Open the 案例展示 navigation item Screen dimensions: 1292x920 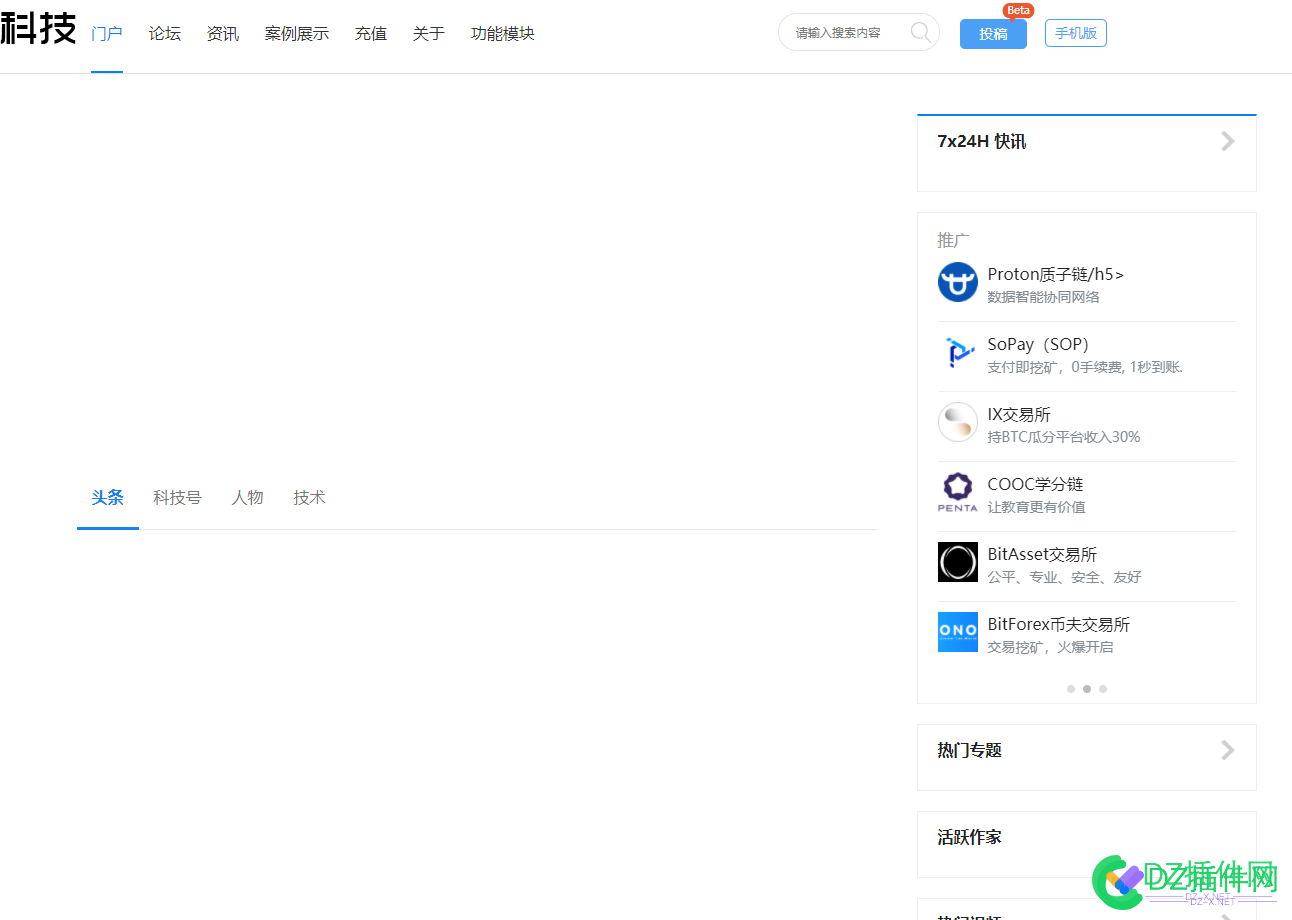[297, 34]
